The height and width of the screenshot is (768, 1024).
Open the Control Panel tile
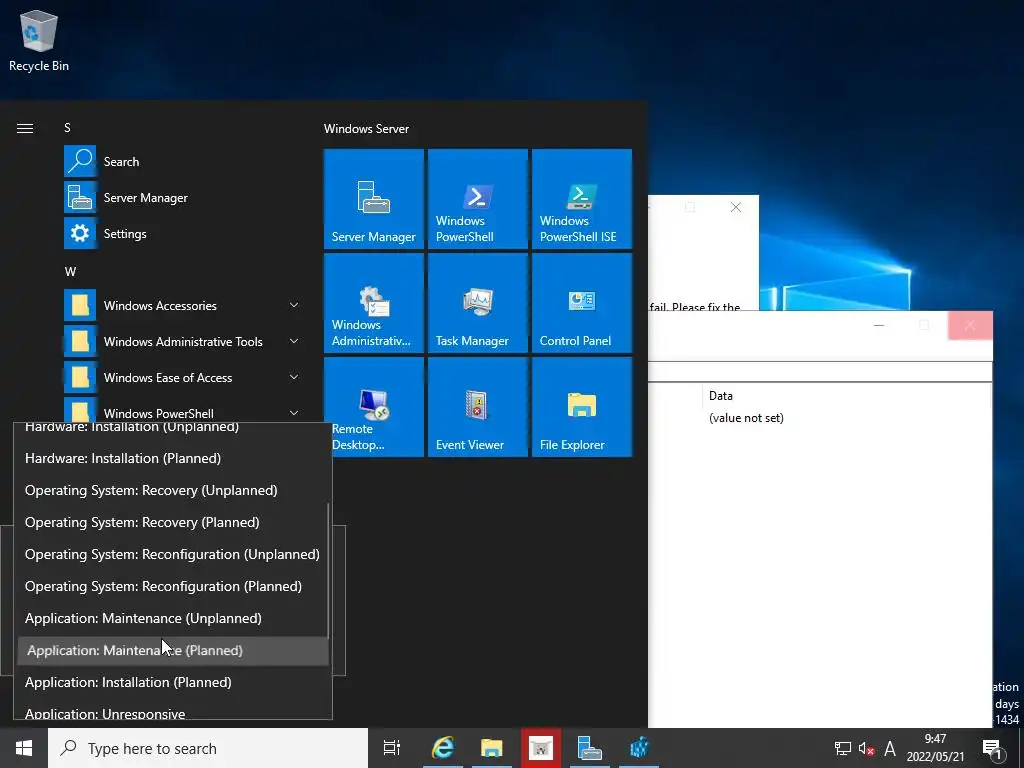(x=582, y=303)
